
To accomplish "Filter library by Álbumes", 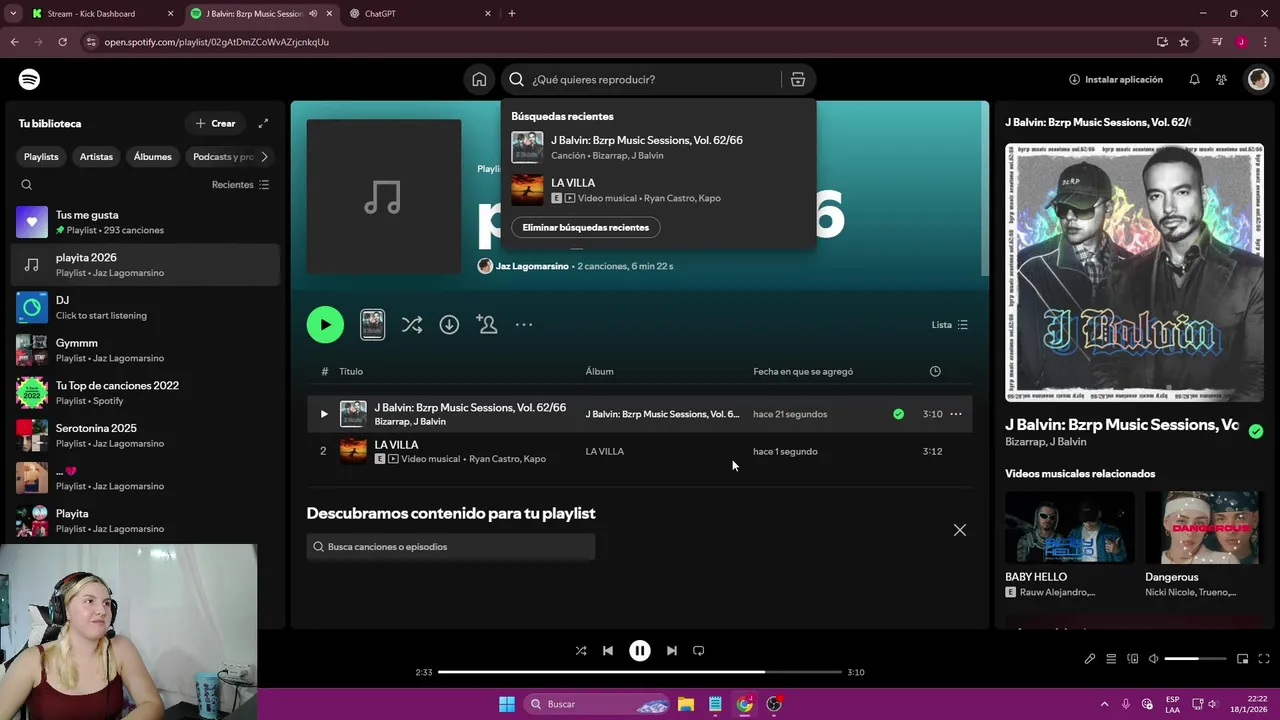I will pos(152,157).
